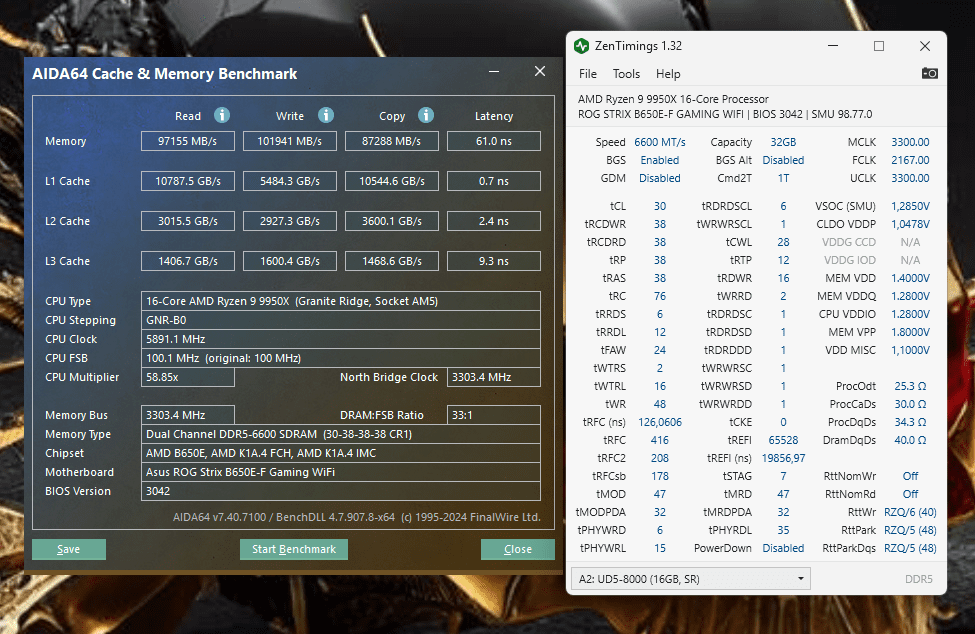975x634 pixels.
Task: Click the AMD Ryzen 9 9950X processor name
Action: 673,99
